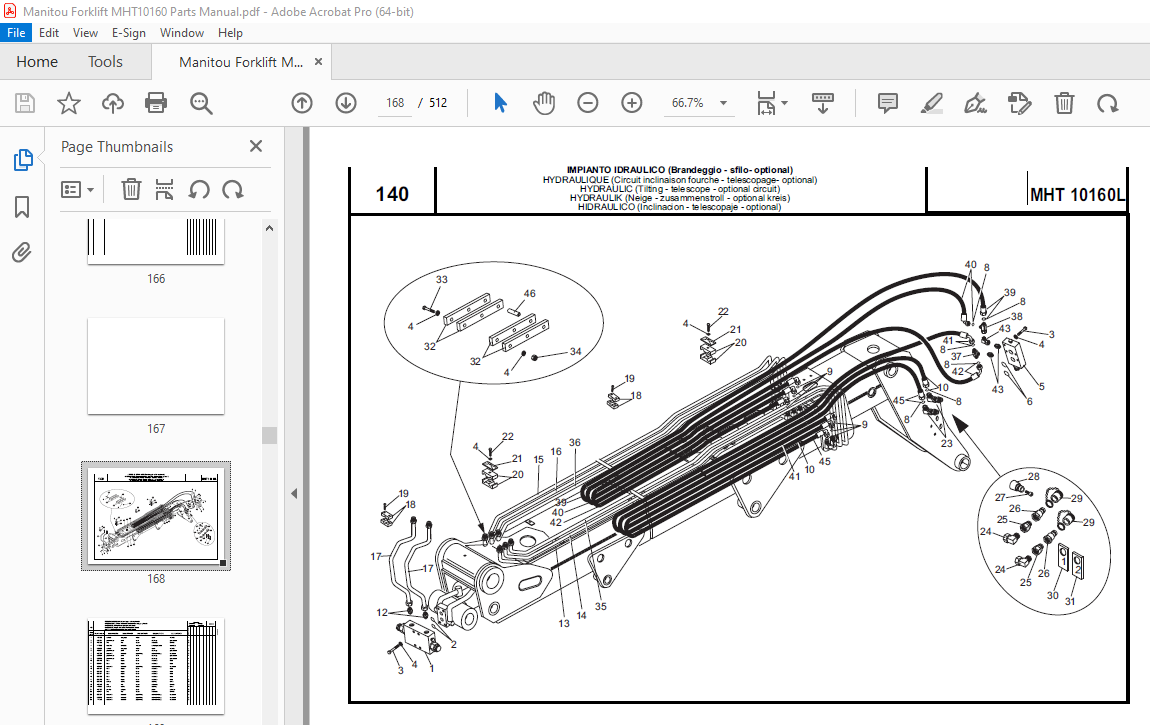Open the Window menu

pos(182,33)
